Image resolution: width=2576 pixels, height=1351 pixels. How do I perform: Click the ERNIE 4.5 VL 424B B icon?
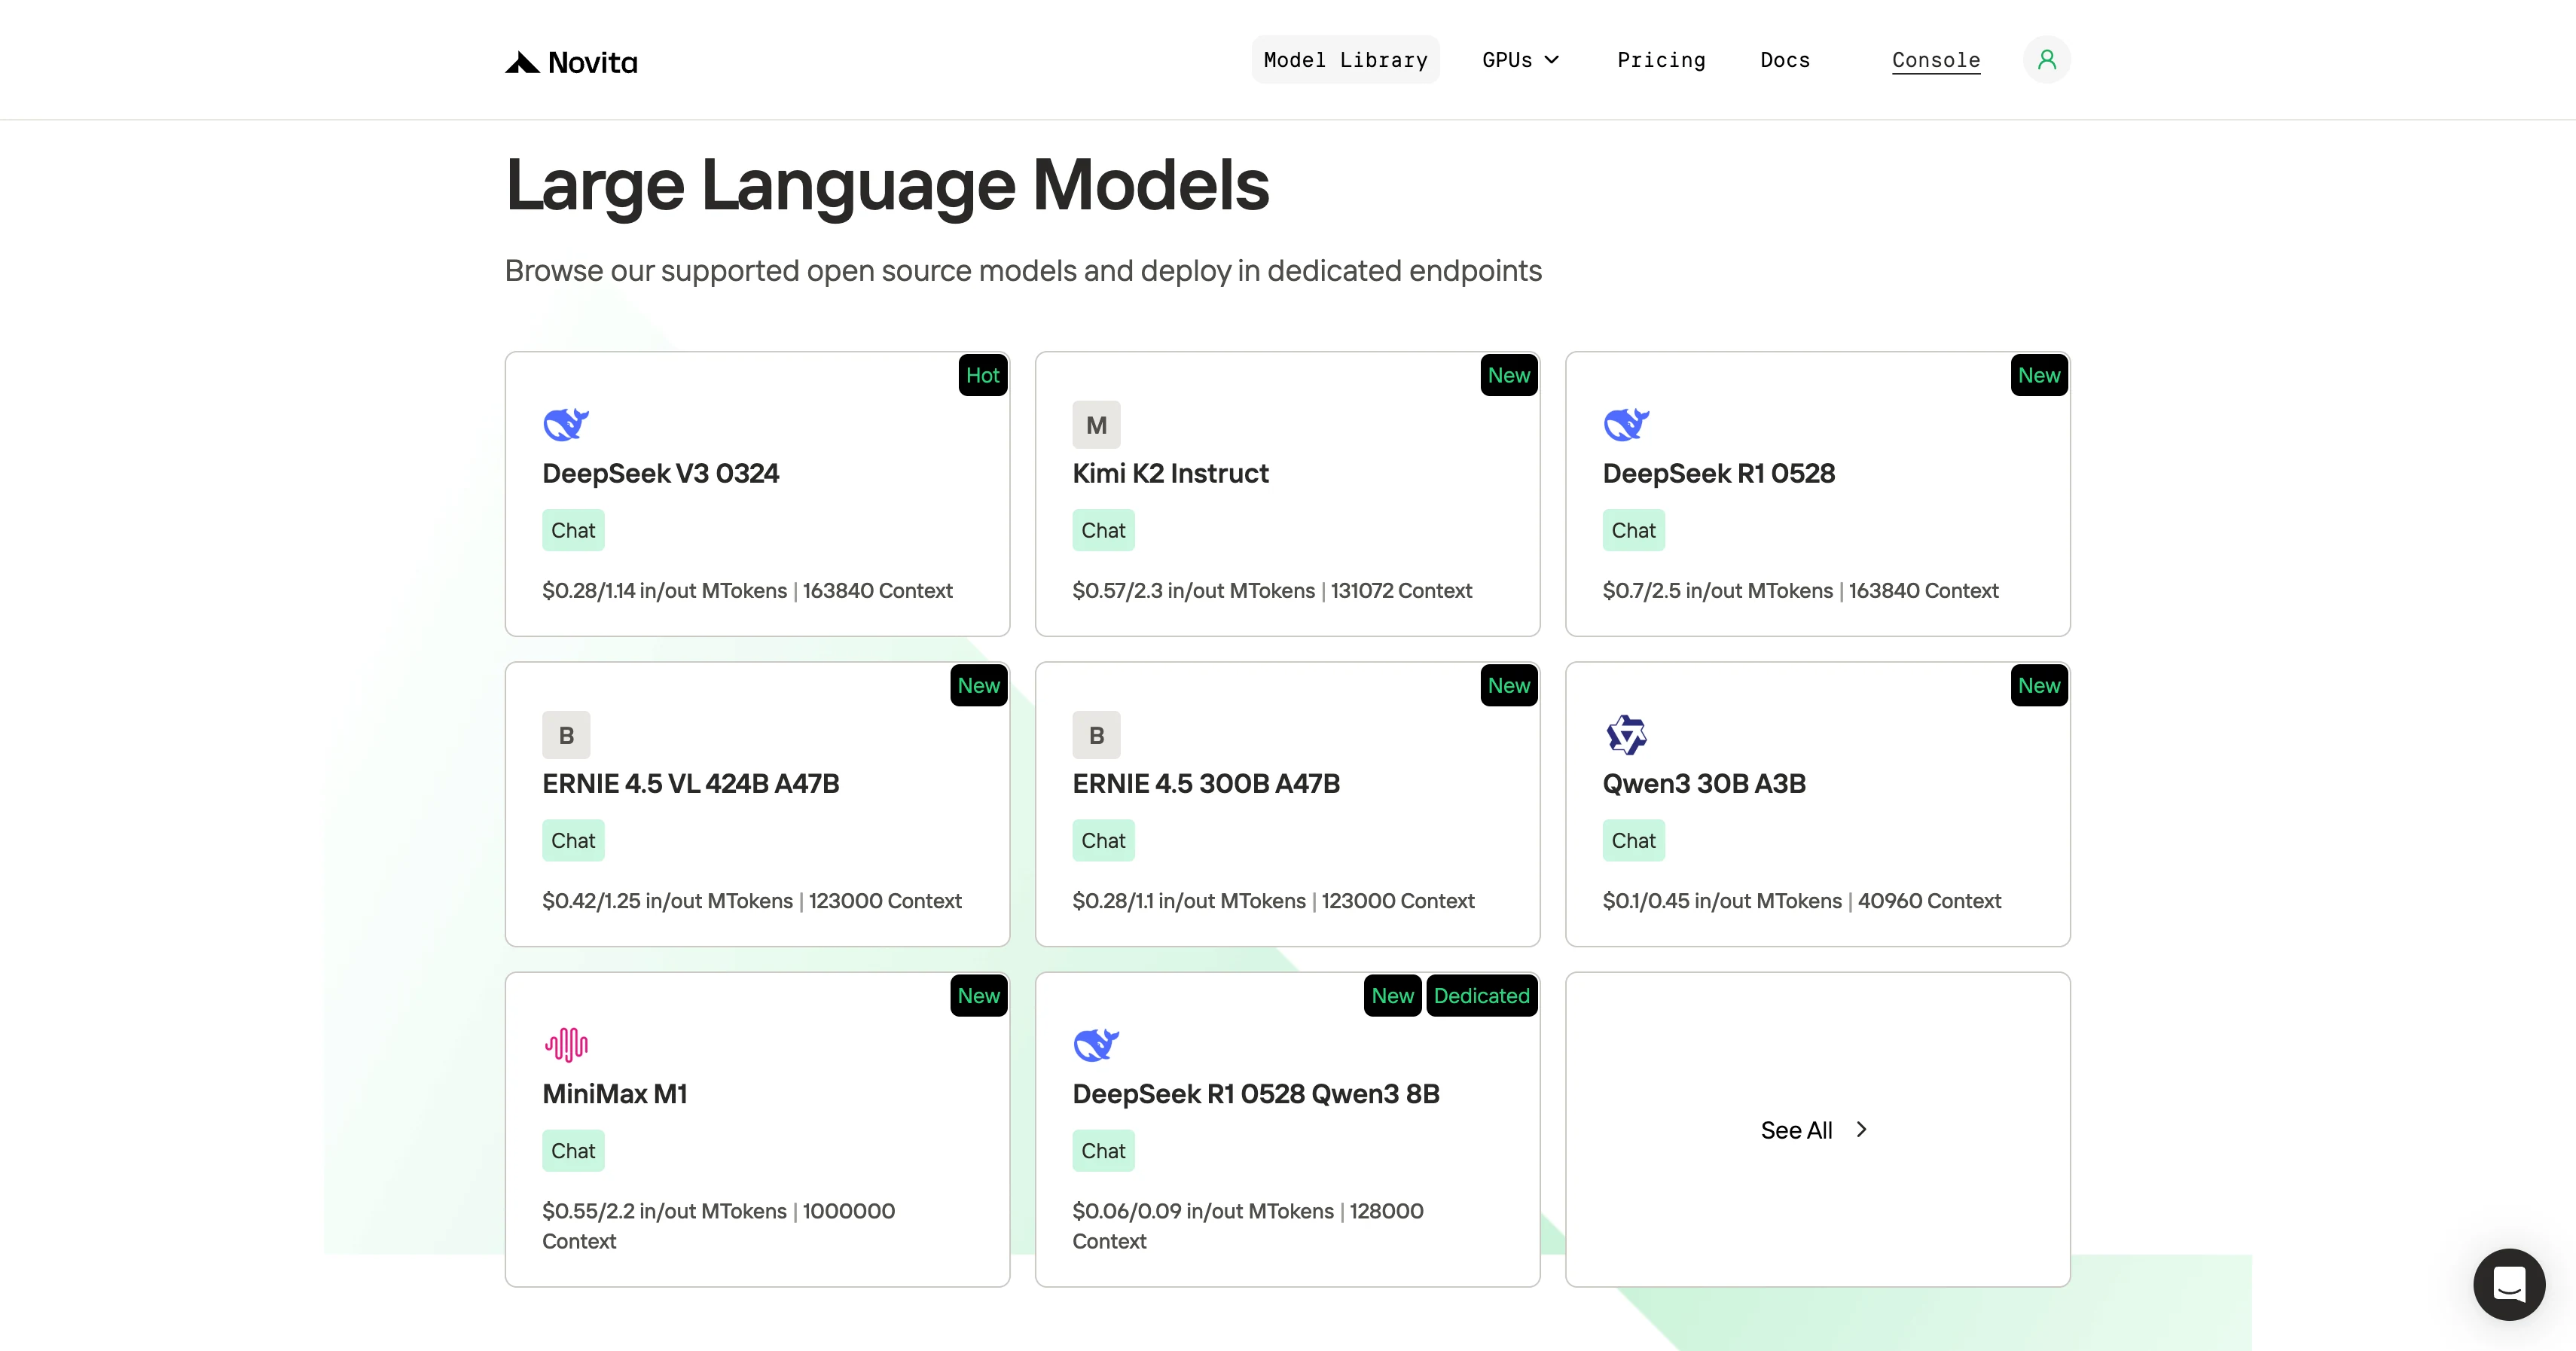(566, 735)
